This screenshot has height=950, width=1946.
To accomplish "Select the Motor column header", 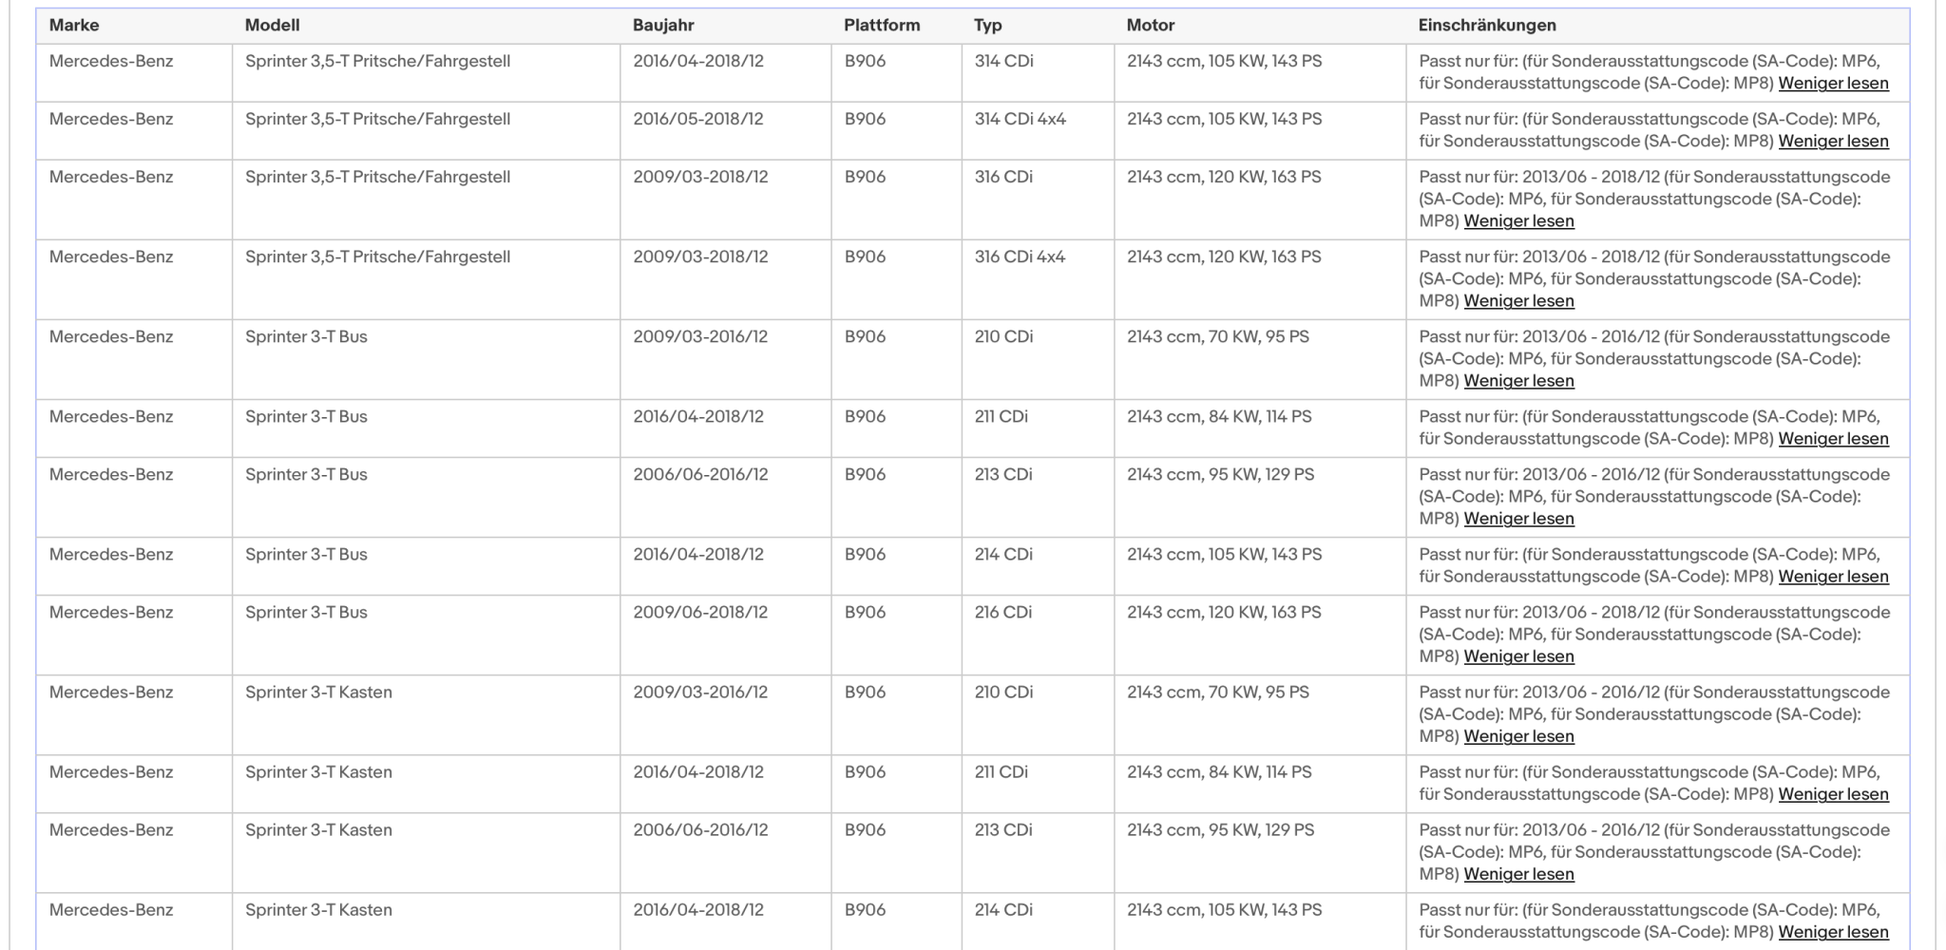I will (x=1150, y=26).
